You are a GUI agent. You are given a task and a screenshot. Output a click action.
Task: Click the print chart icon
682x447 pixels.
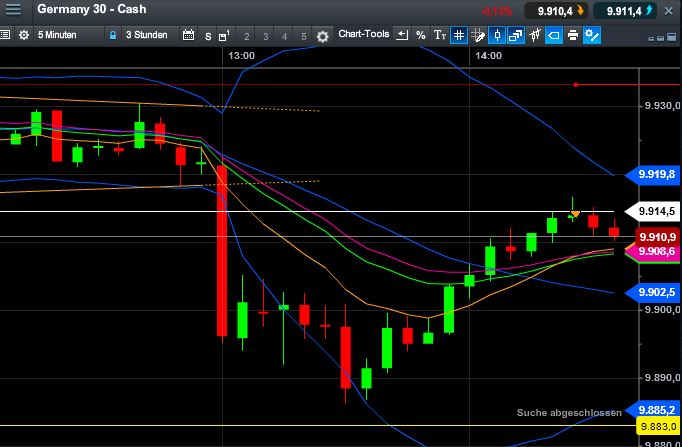pos(572,35)
